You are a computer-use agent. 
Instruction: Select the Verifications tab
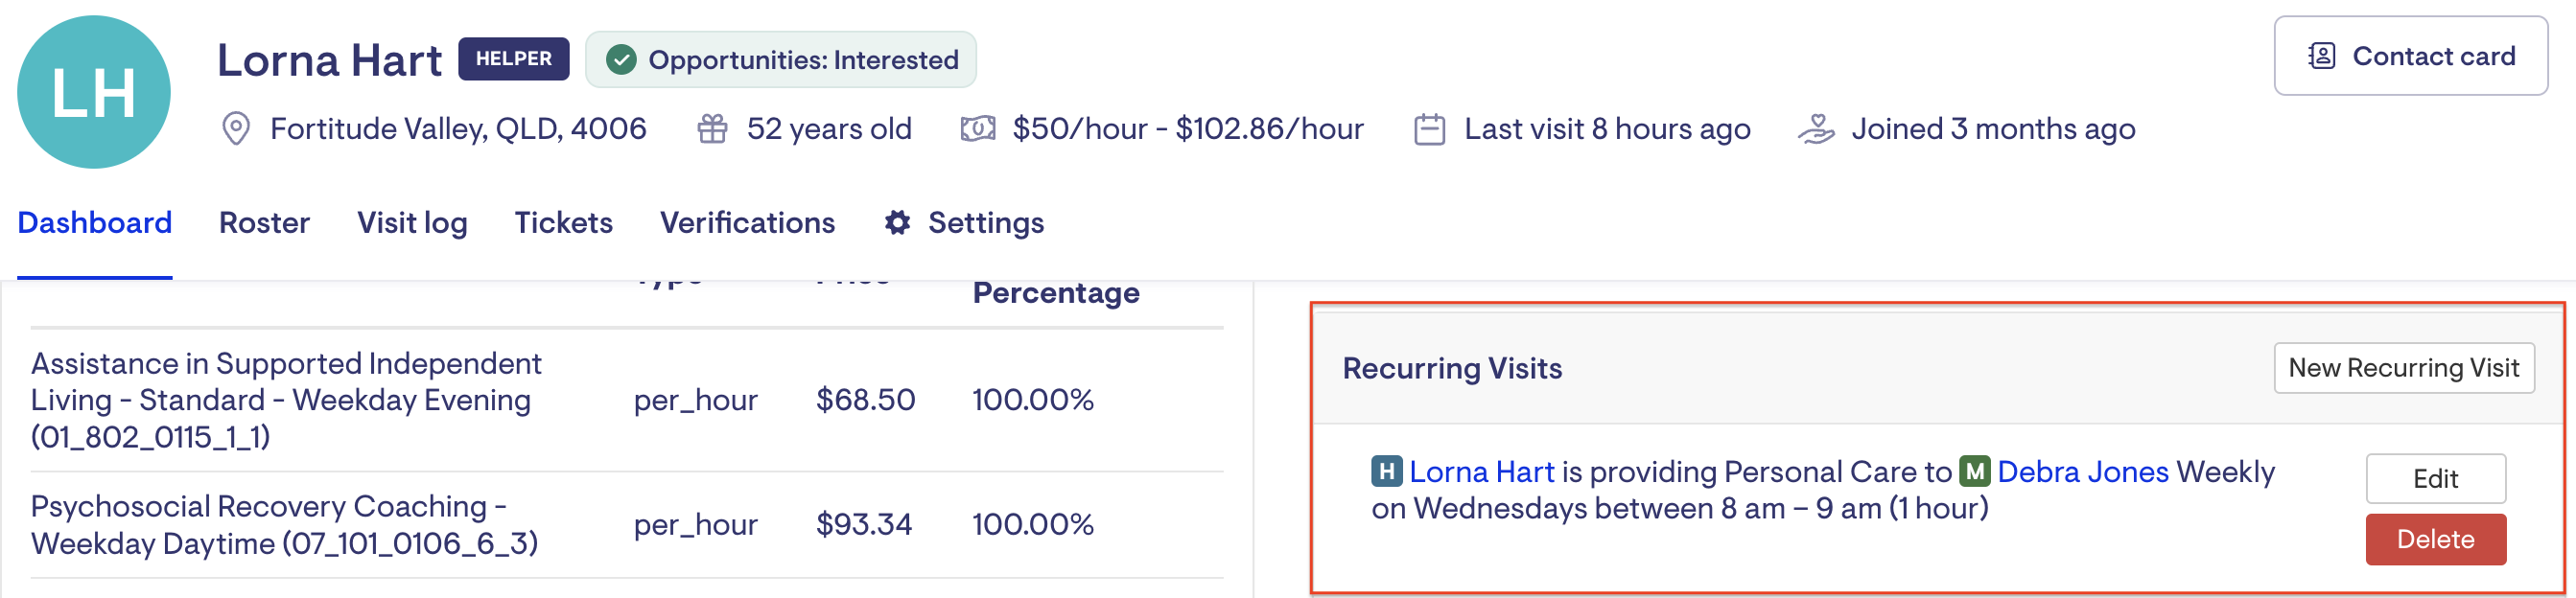(x=747, y=222)
